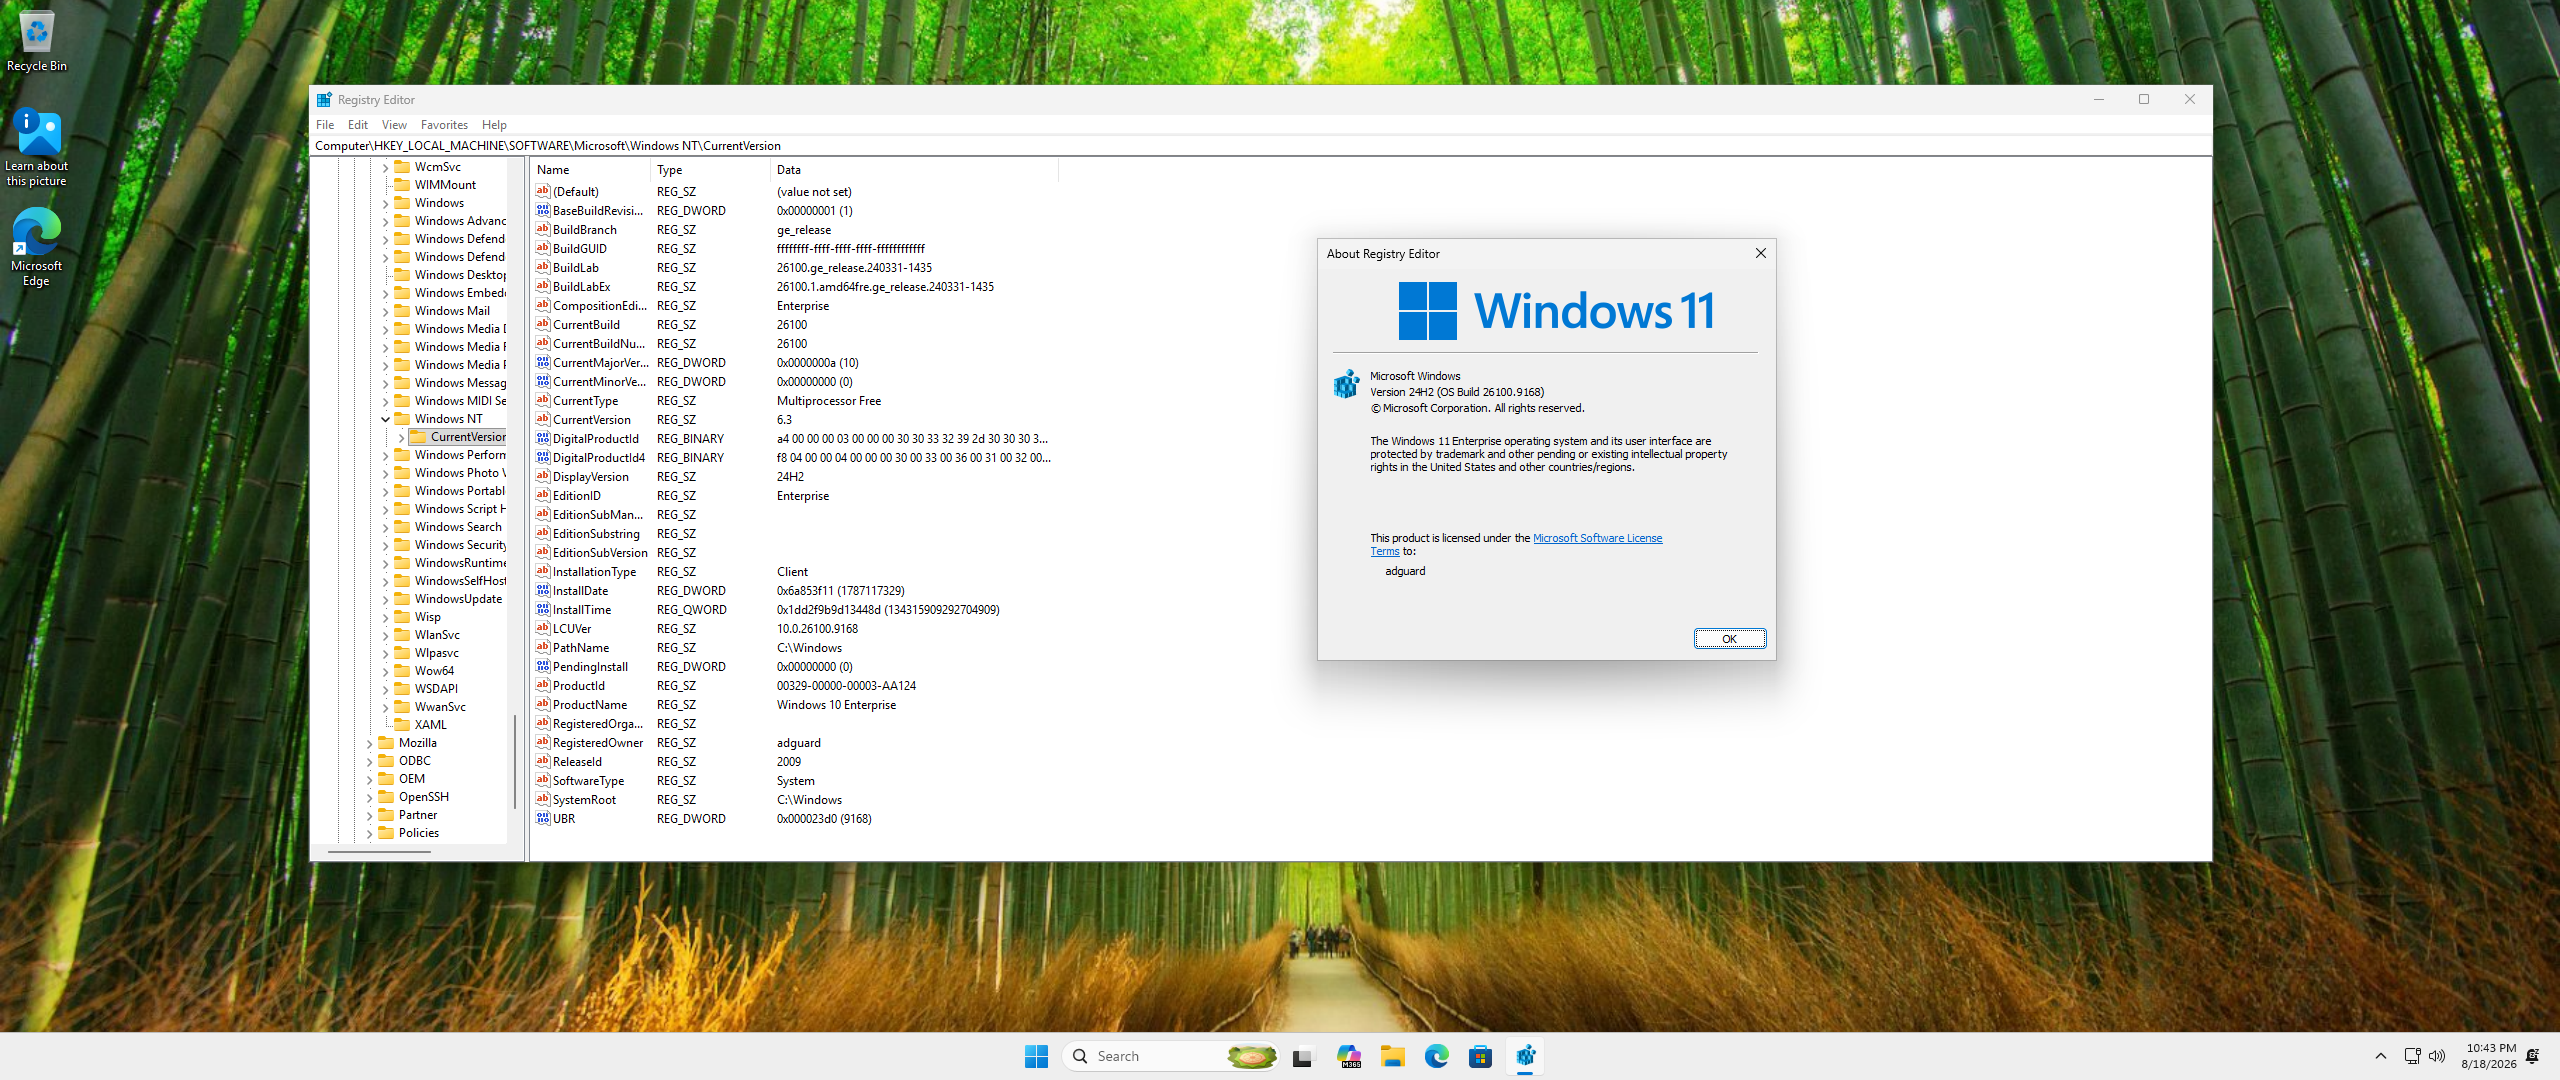Click the Mozilla folder icon in tree
This screenshot has height=1080, width=2560.
point(387,743)
